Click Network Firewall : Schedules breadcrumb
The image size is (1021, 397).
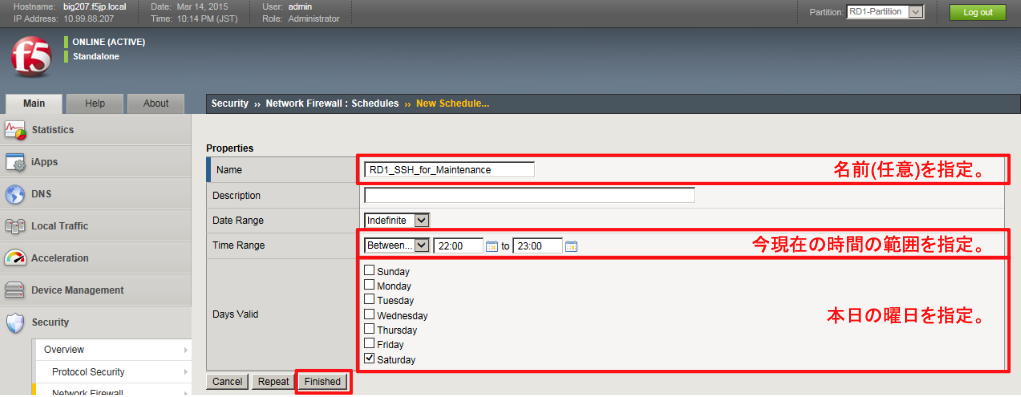point(332,103)
